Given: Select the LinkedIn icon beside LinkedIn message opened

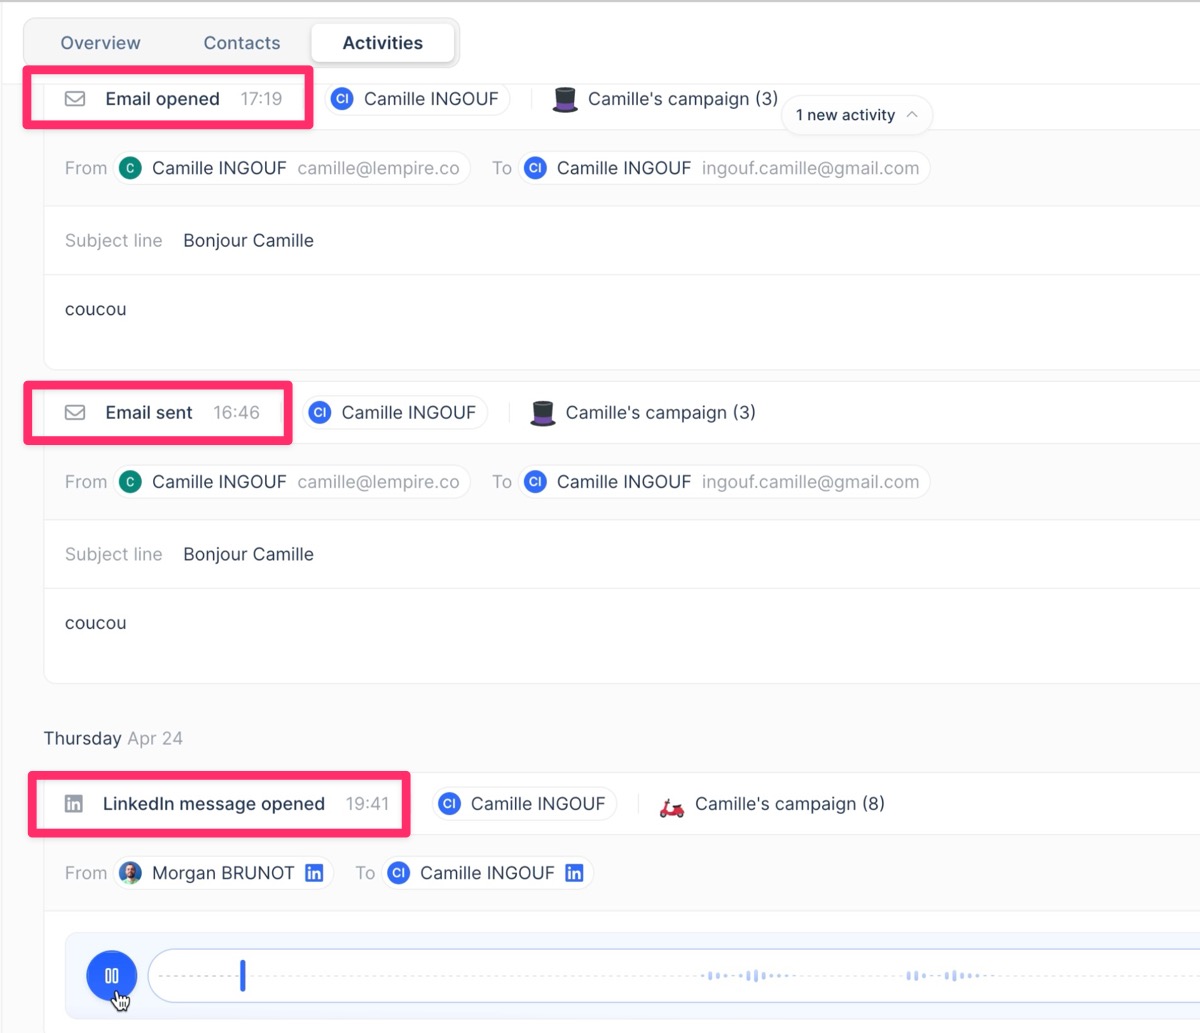Looking at the screenshot, I should (74, 803).
